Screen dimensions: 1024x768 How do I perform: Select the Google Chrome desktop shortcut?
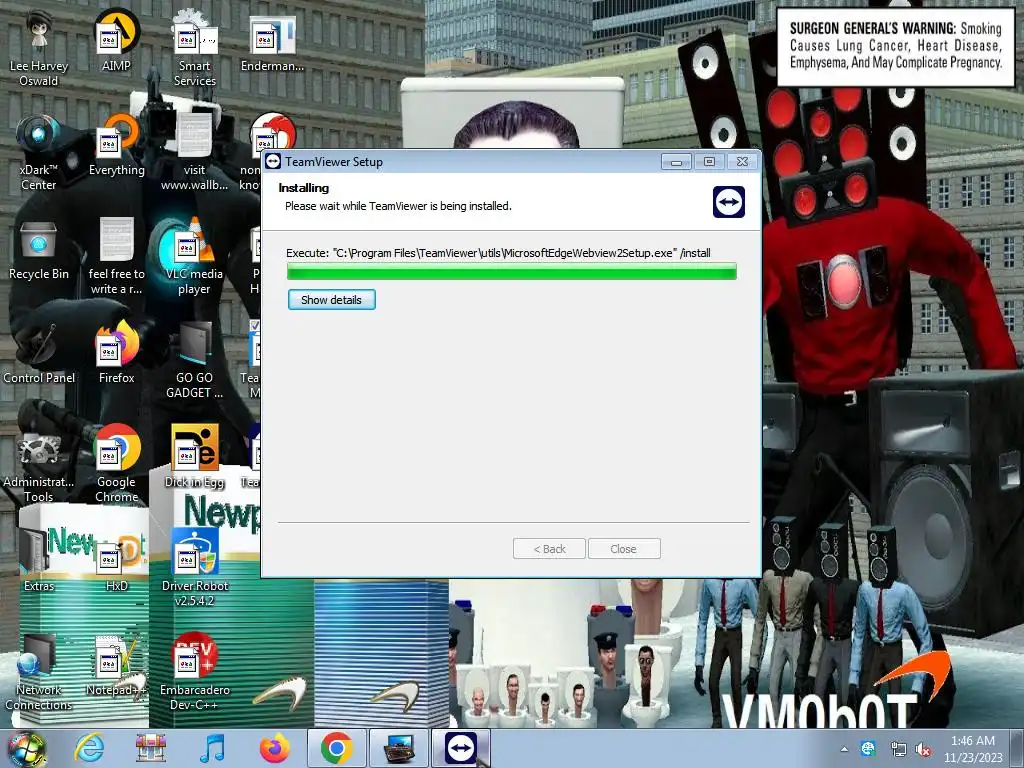tap(116, 464)
